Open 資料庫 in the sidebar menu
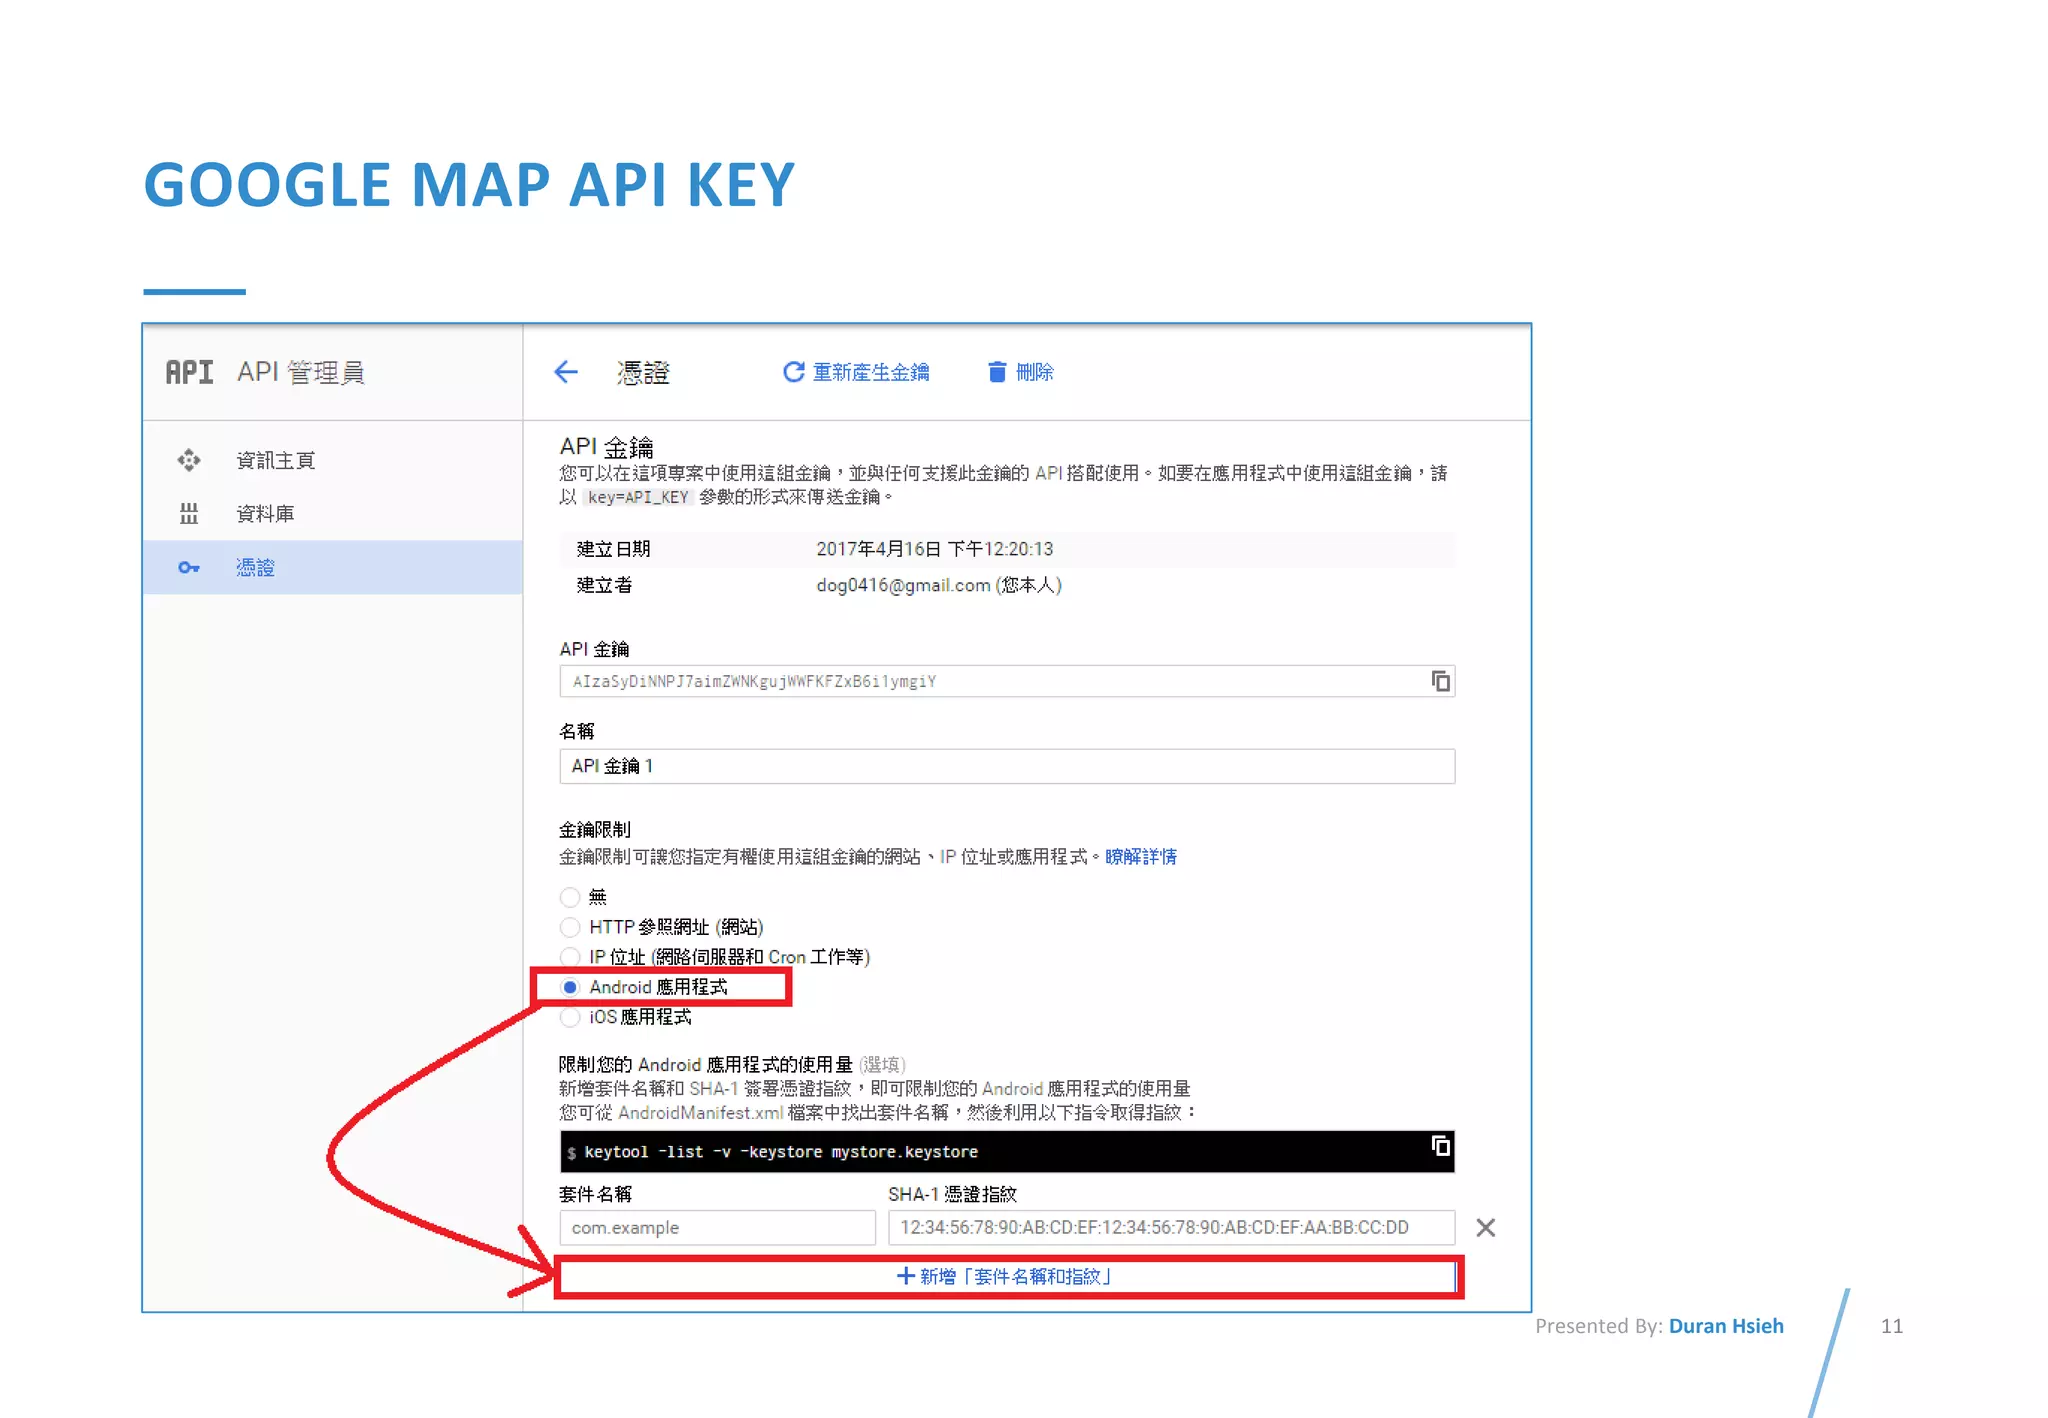 click(265, 514)
